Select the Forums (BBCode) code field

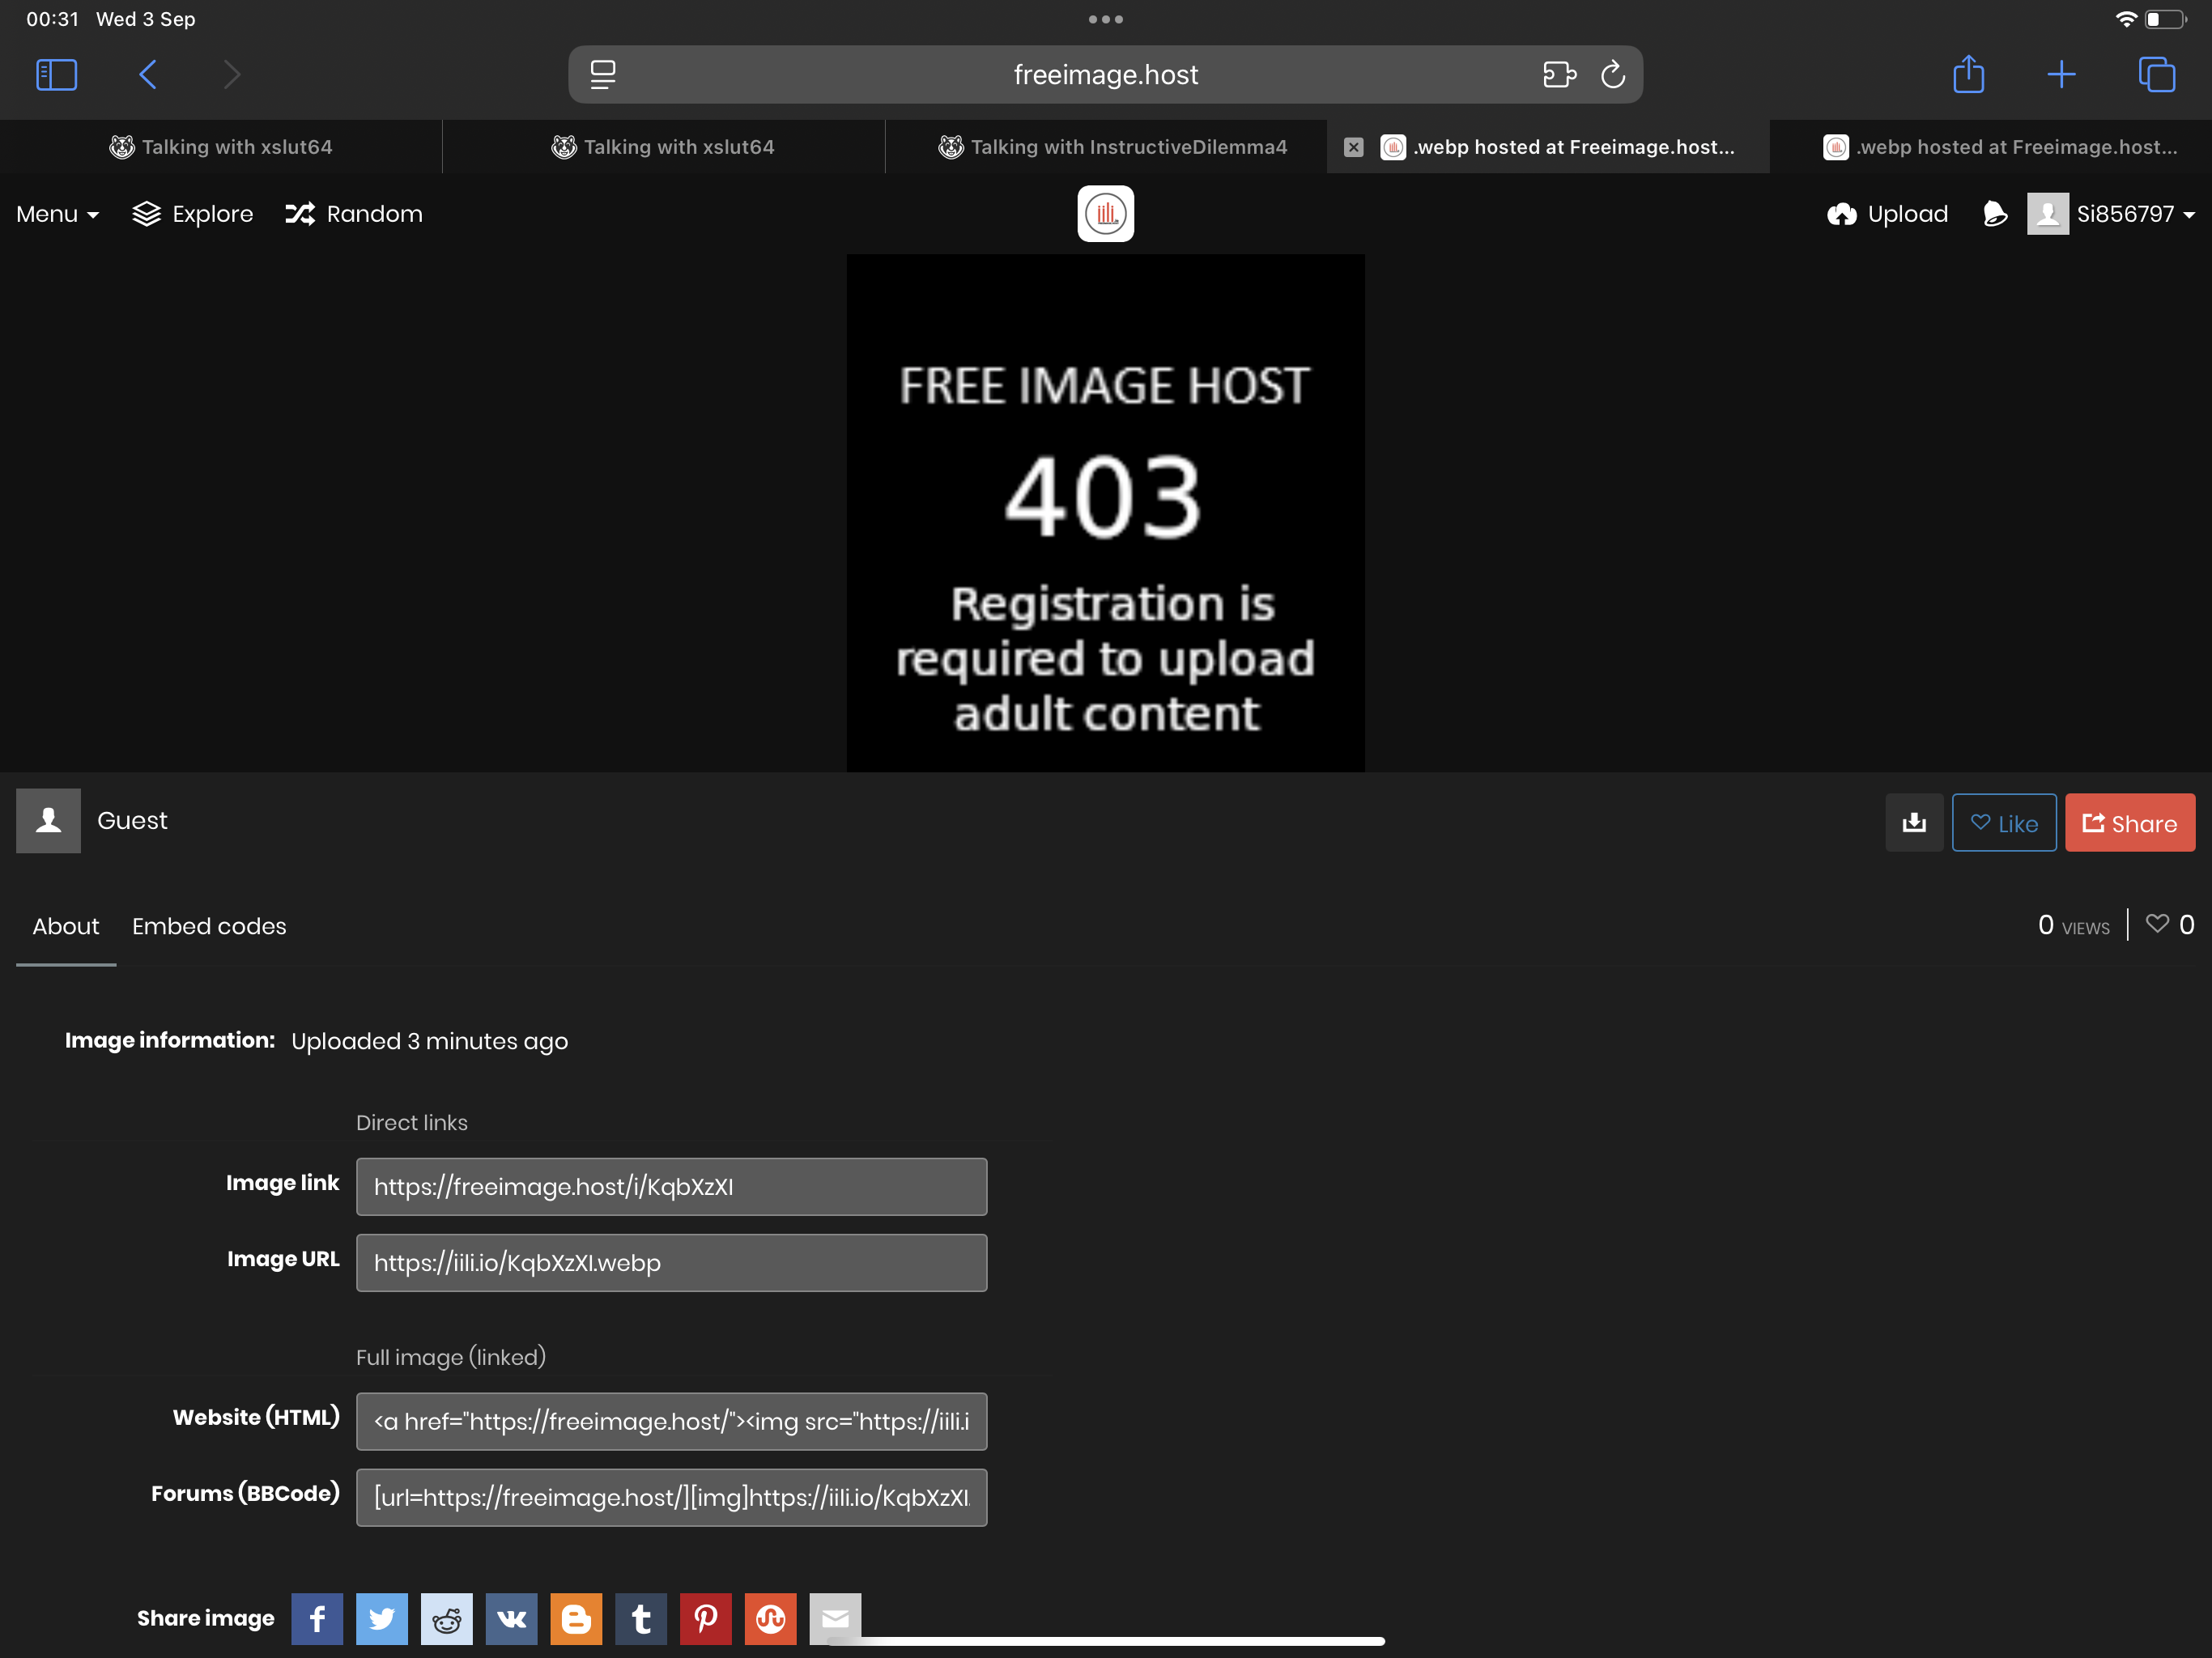[671, 1498]
